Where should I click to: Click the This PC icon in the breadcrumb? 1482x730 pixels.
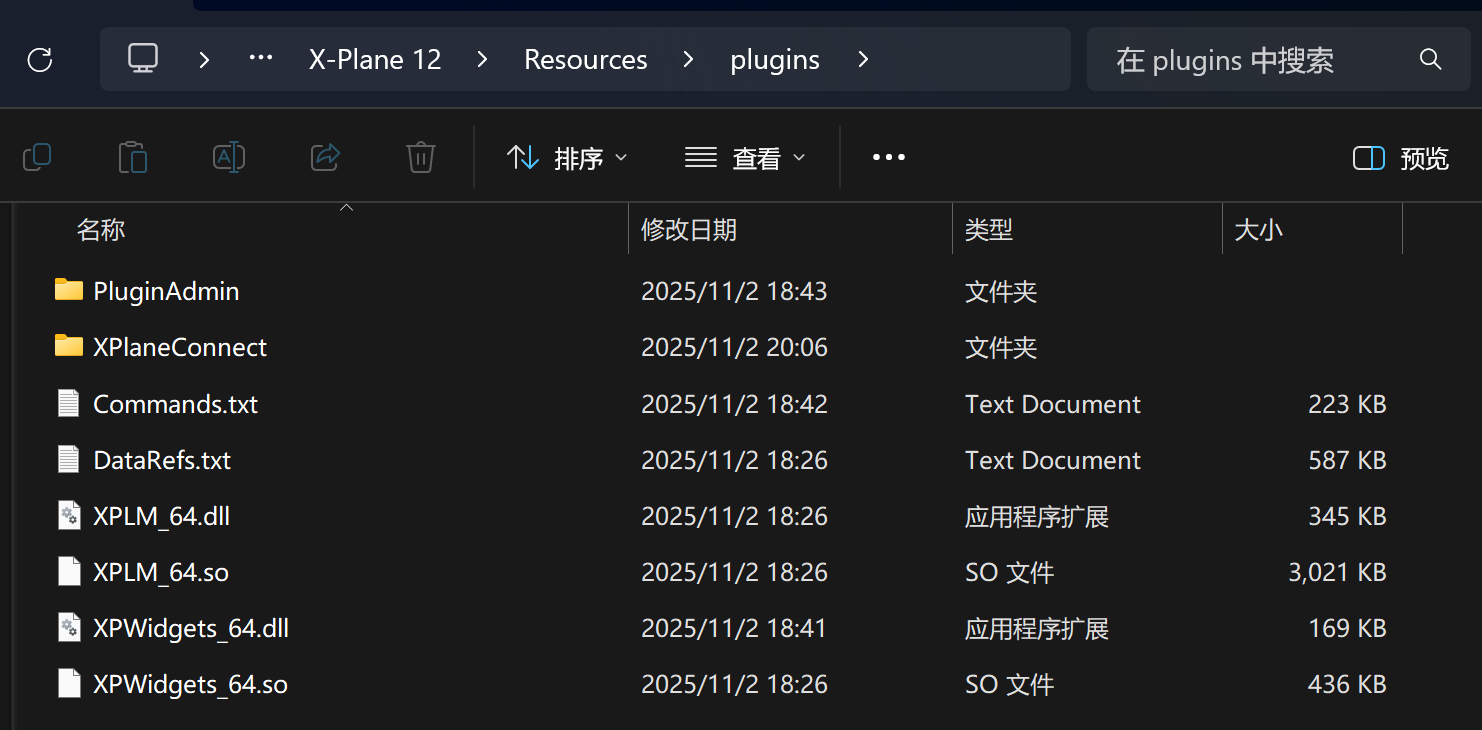142,59
